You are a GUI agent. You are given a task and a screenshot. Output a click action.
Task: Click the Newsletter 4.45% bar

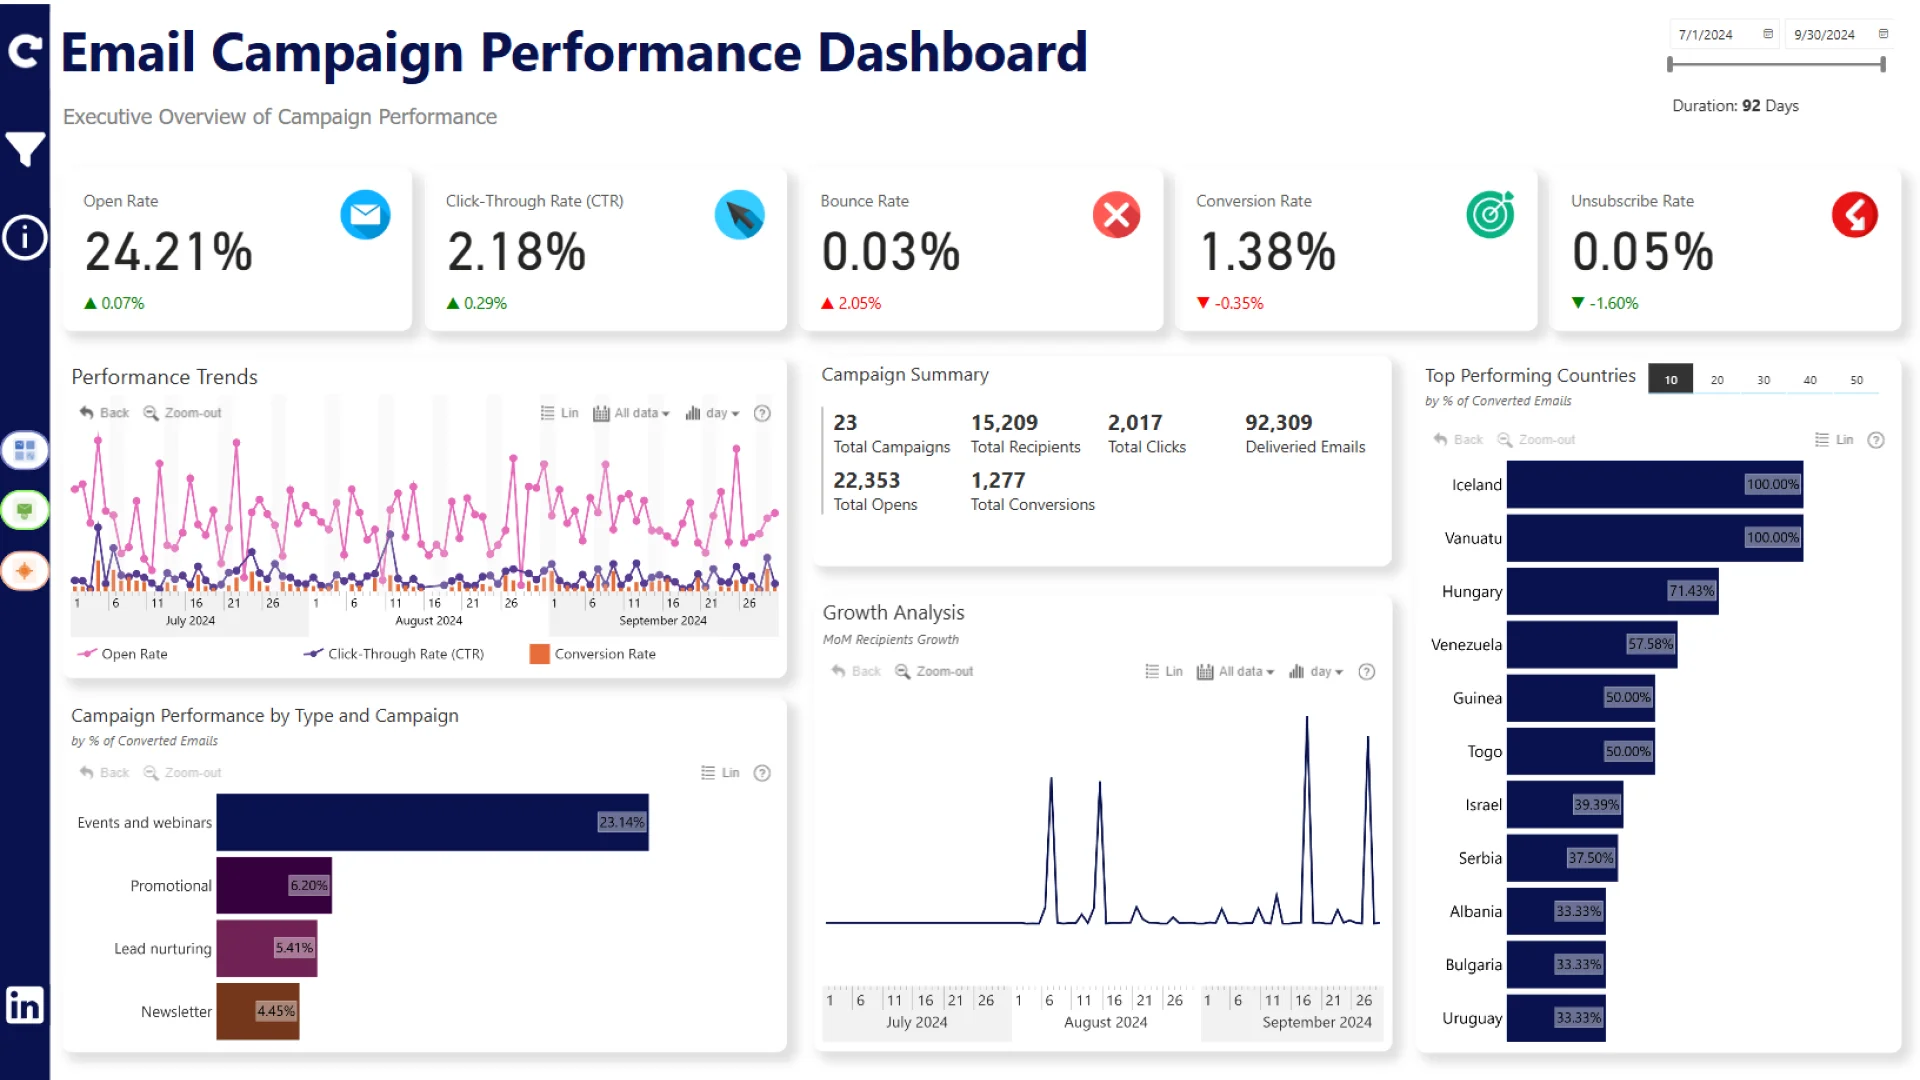(258, 1011)
